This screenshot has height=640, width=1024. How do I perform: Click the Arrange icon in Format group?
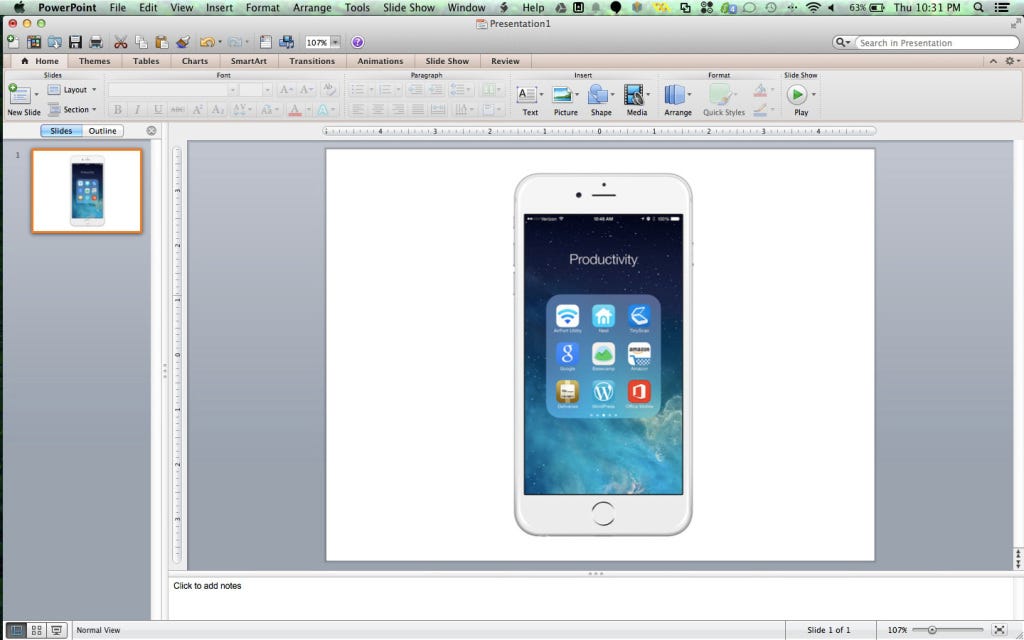pos(674,95)
